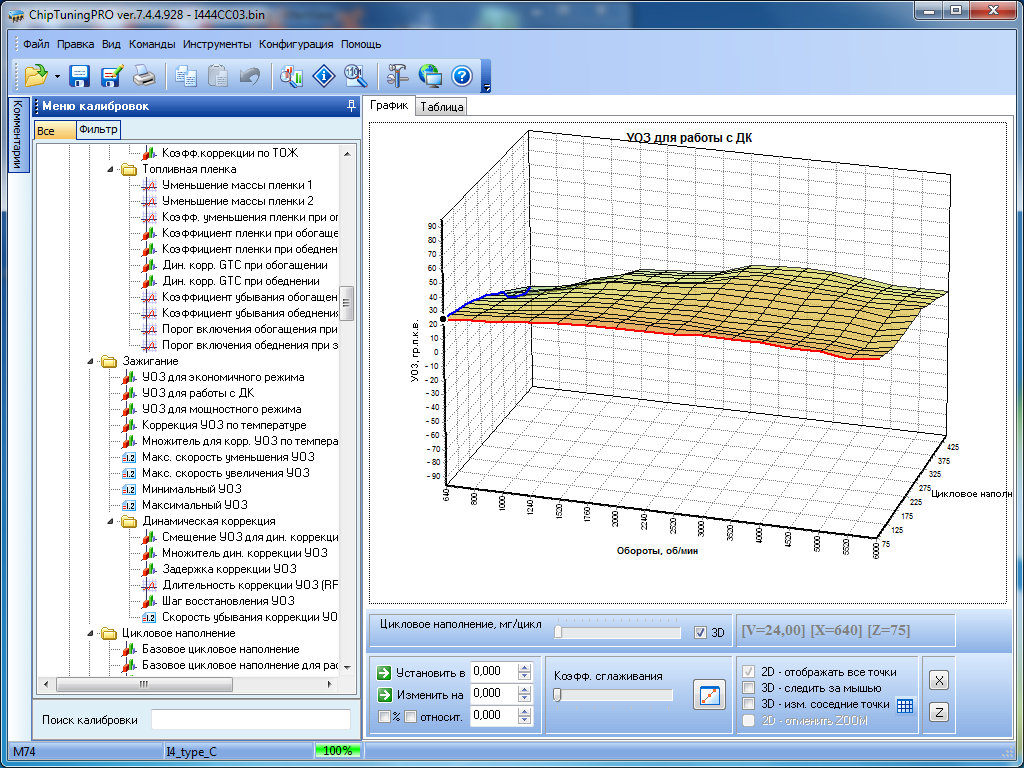
Task: Check the 'относит.' checkbox
Action: [410, 716]
